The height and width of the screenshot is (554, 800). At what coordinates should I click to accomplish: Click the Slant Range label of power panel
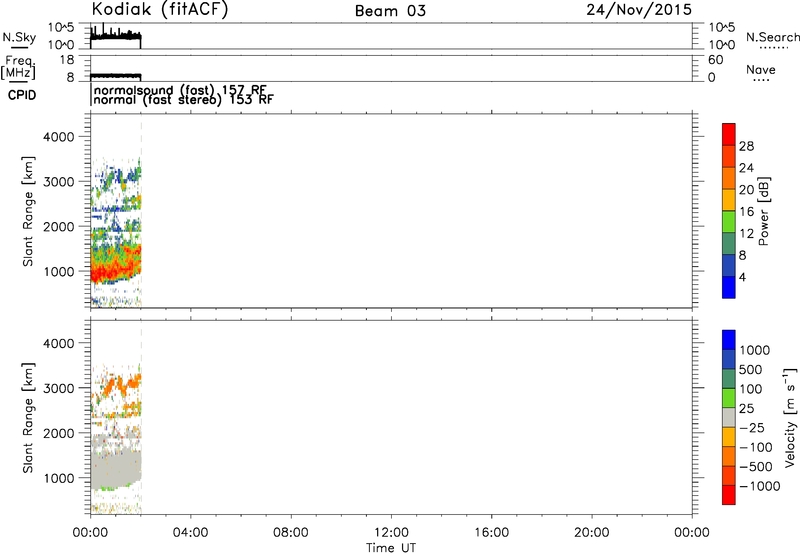pyautogui.click(x=28, y=211)
